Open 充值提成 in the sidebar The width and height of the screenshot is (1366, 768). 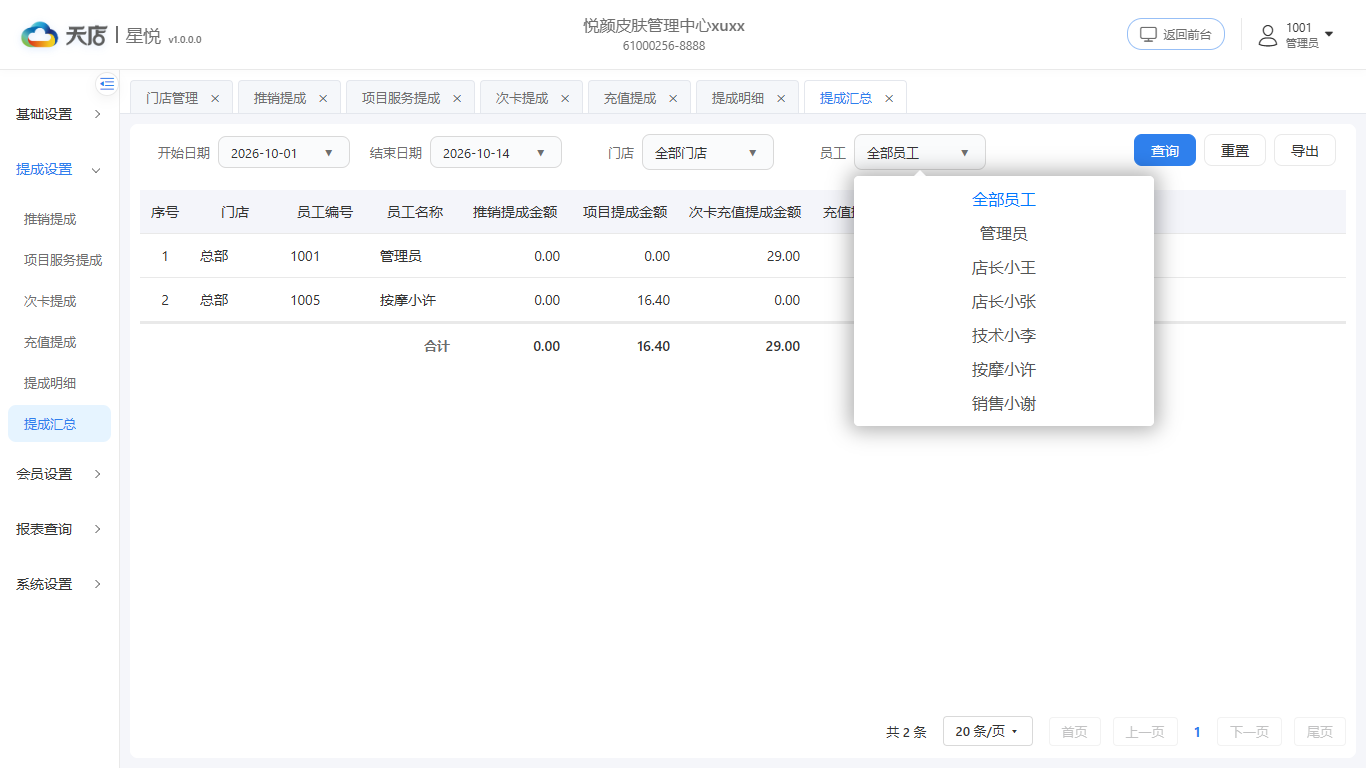(x=50, y=342)
